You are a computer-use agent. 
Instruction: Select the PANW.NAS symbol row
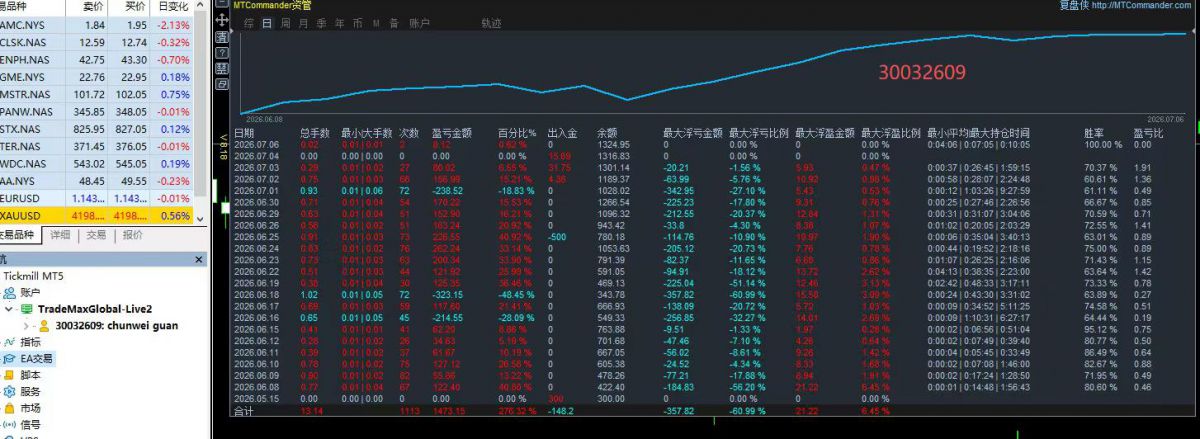coord(98,112)
